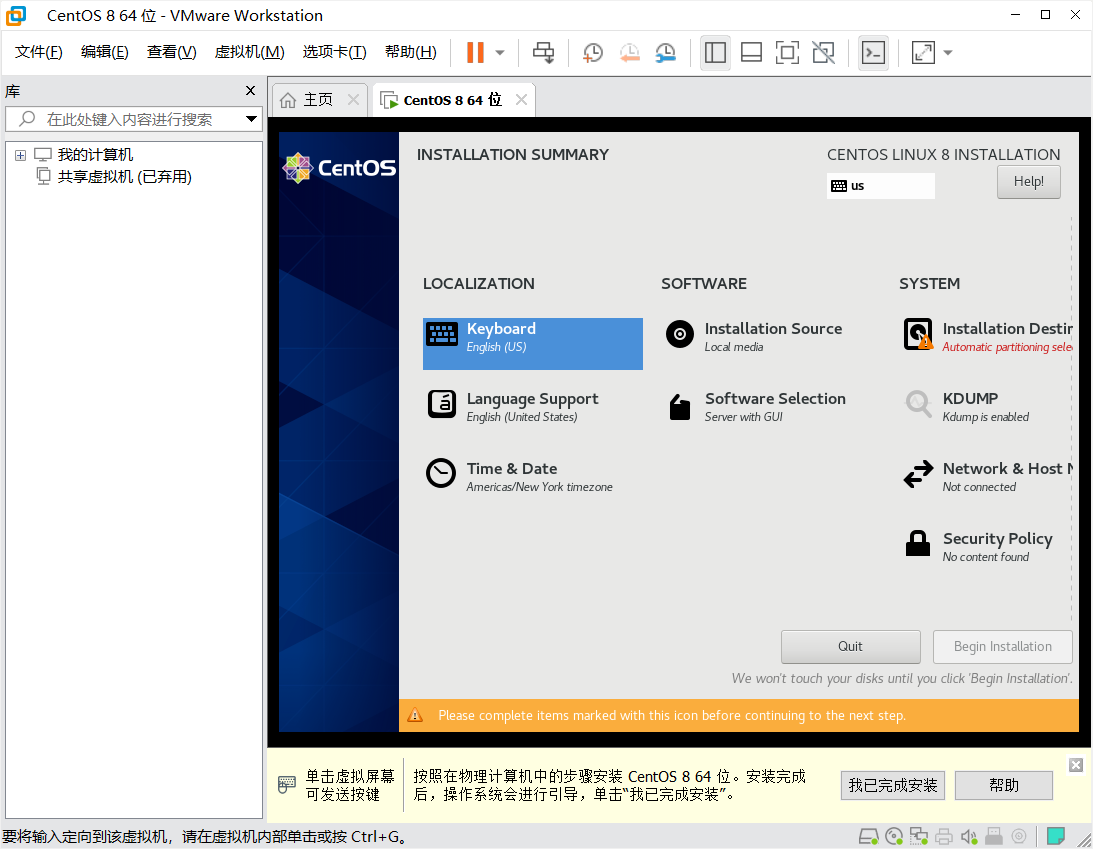Expand the 我的计算机 tree node
1093x849 pixels.
20,155
